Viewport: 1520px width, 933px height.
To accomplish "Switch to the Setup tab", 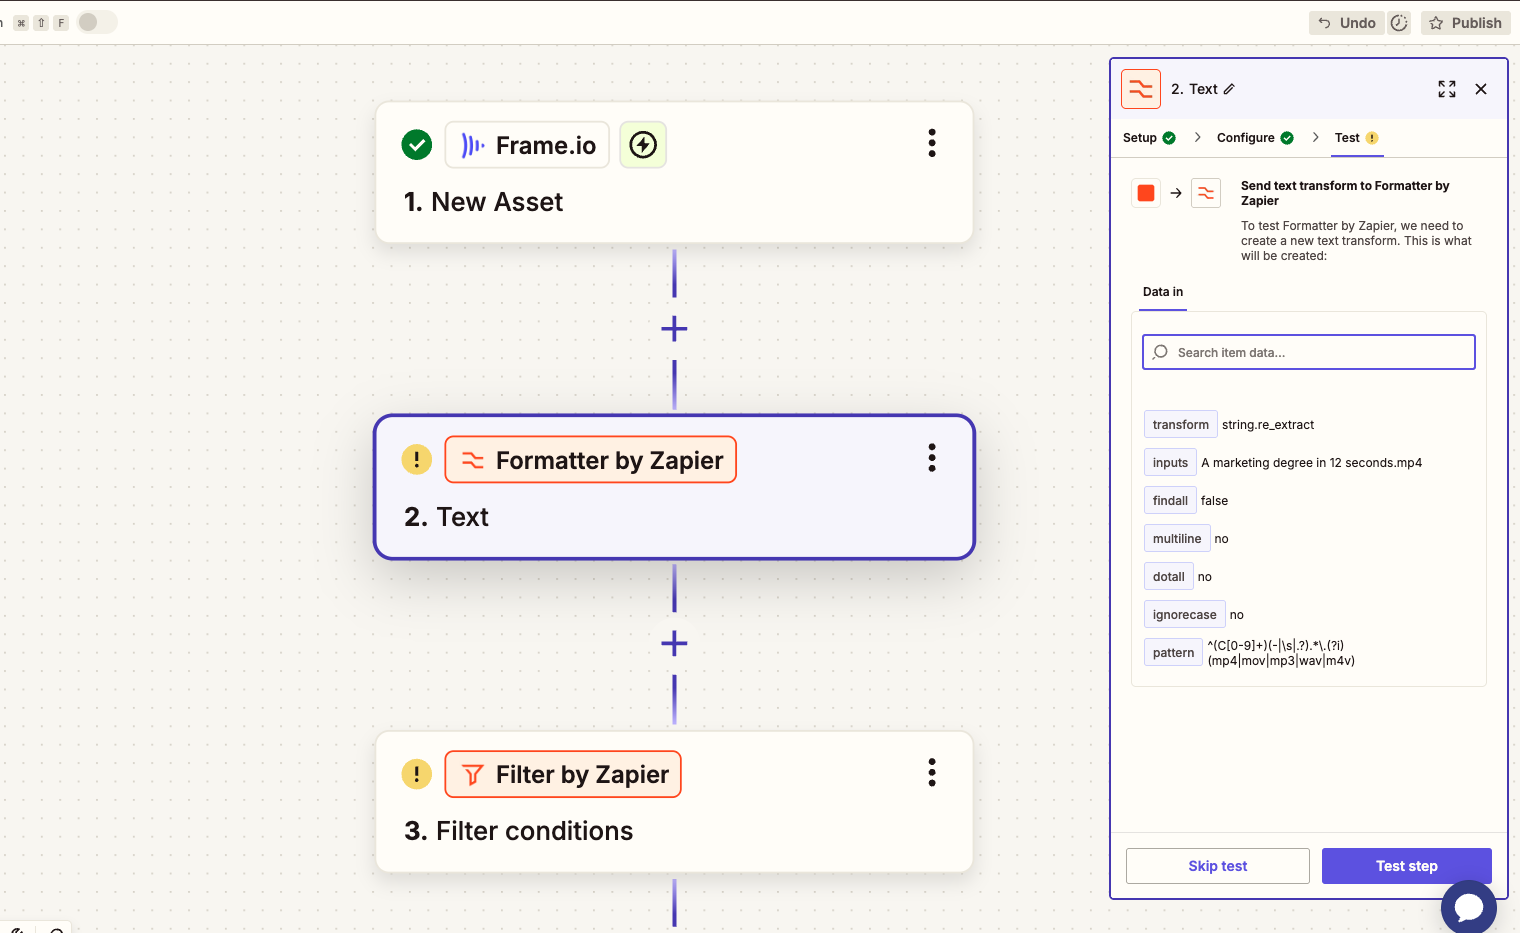I will [1149, 138].
